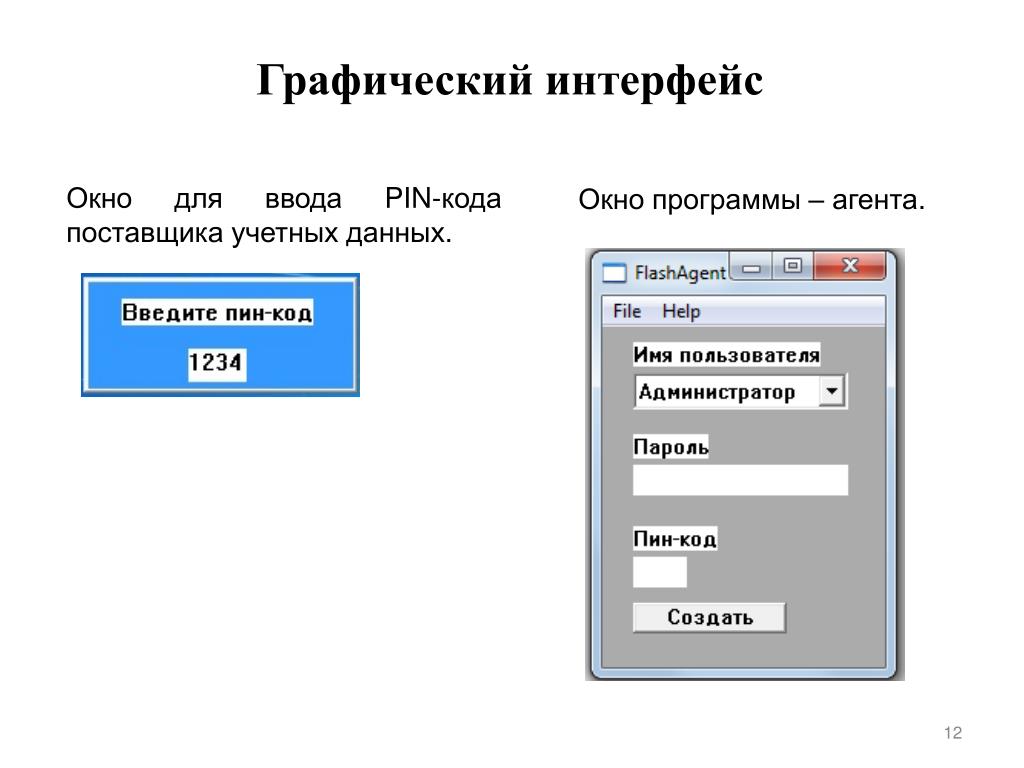The height and width of the screenshot is (768, 1024).
Task: Click the slide title Графический интерфейс
Action: (510, 80)
